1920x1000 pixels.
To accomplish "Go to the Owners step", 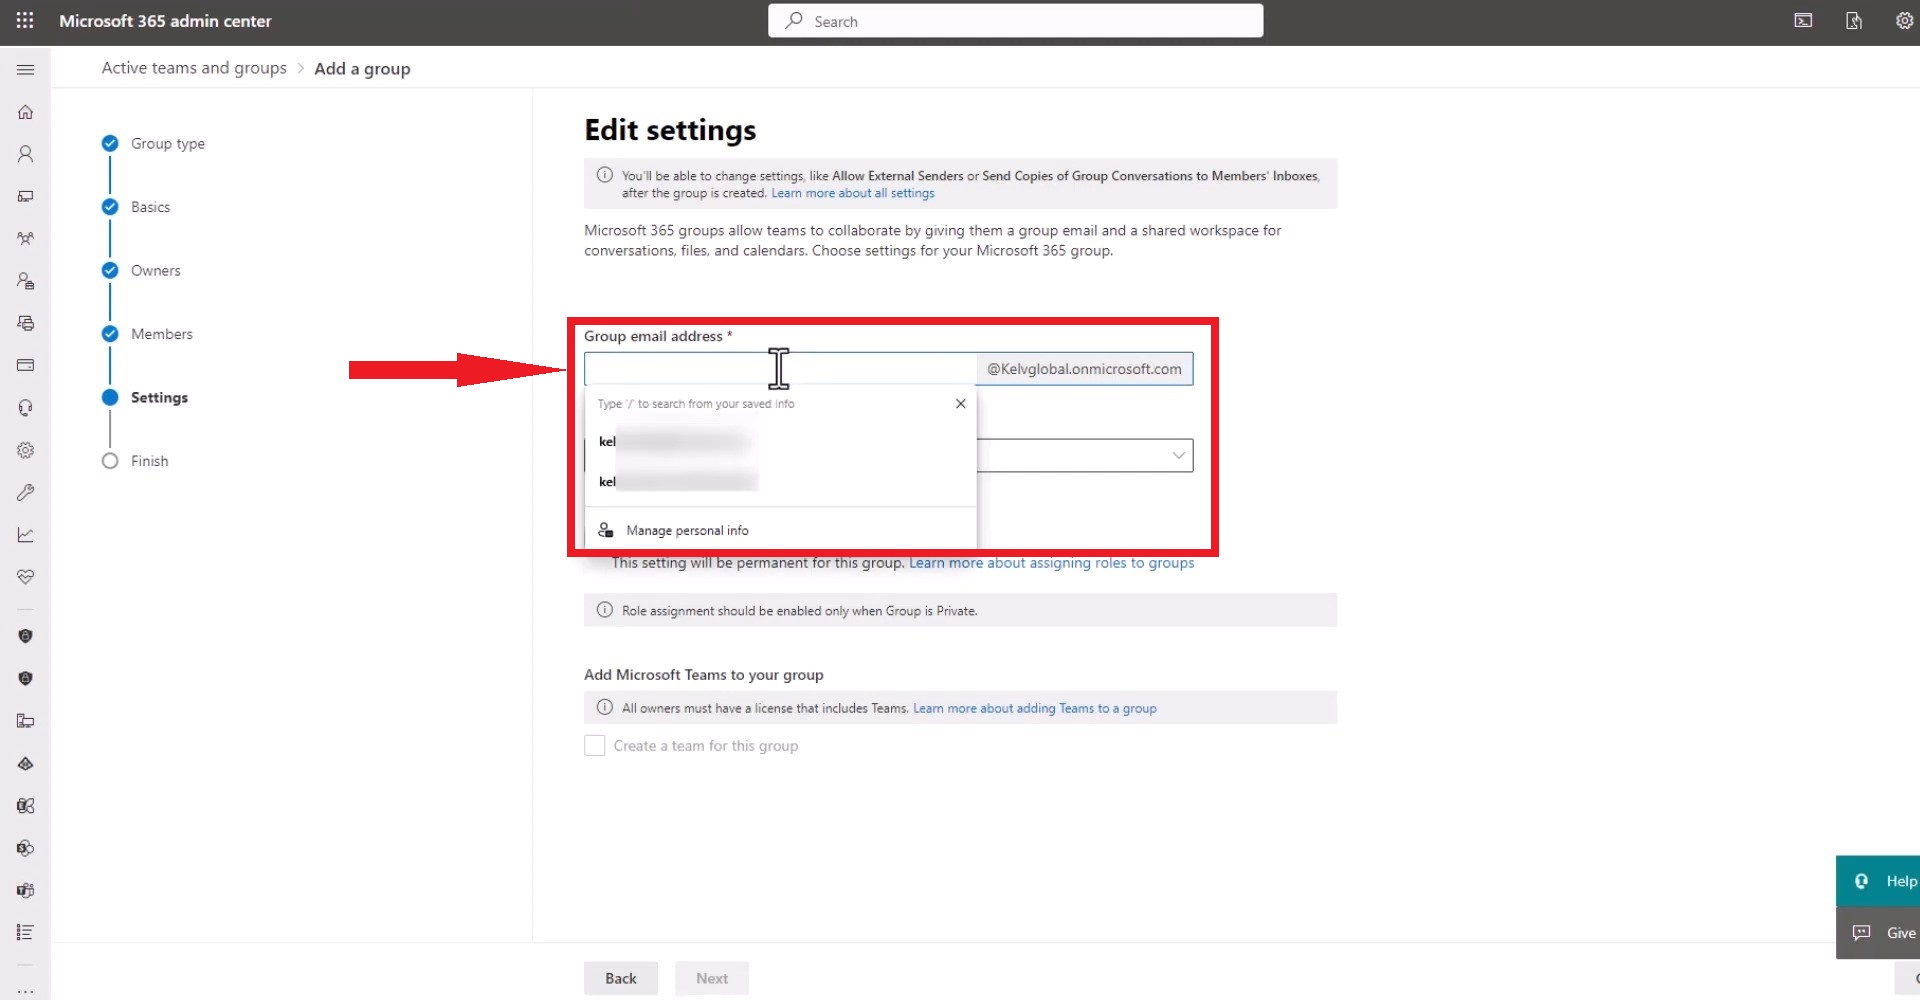I will [155, 271].
